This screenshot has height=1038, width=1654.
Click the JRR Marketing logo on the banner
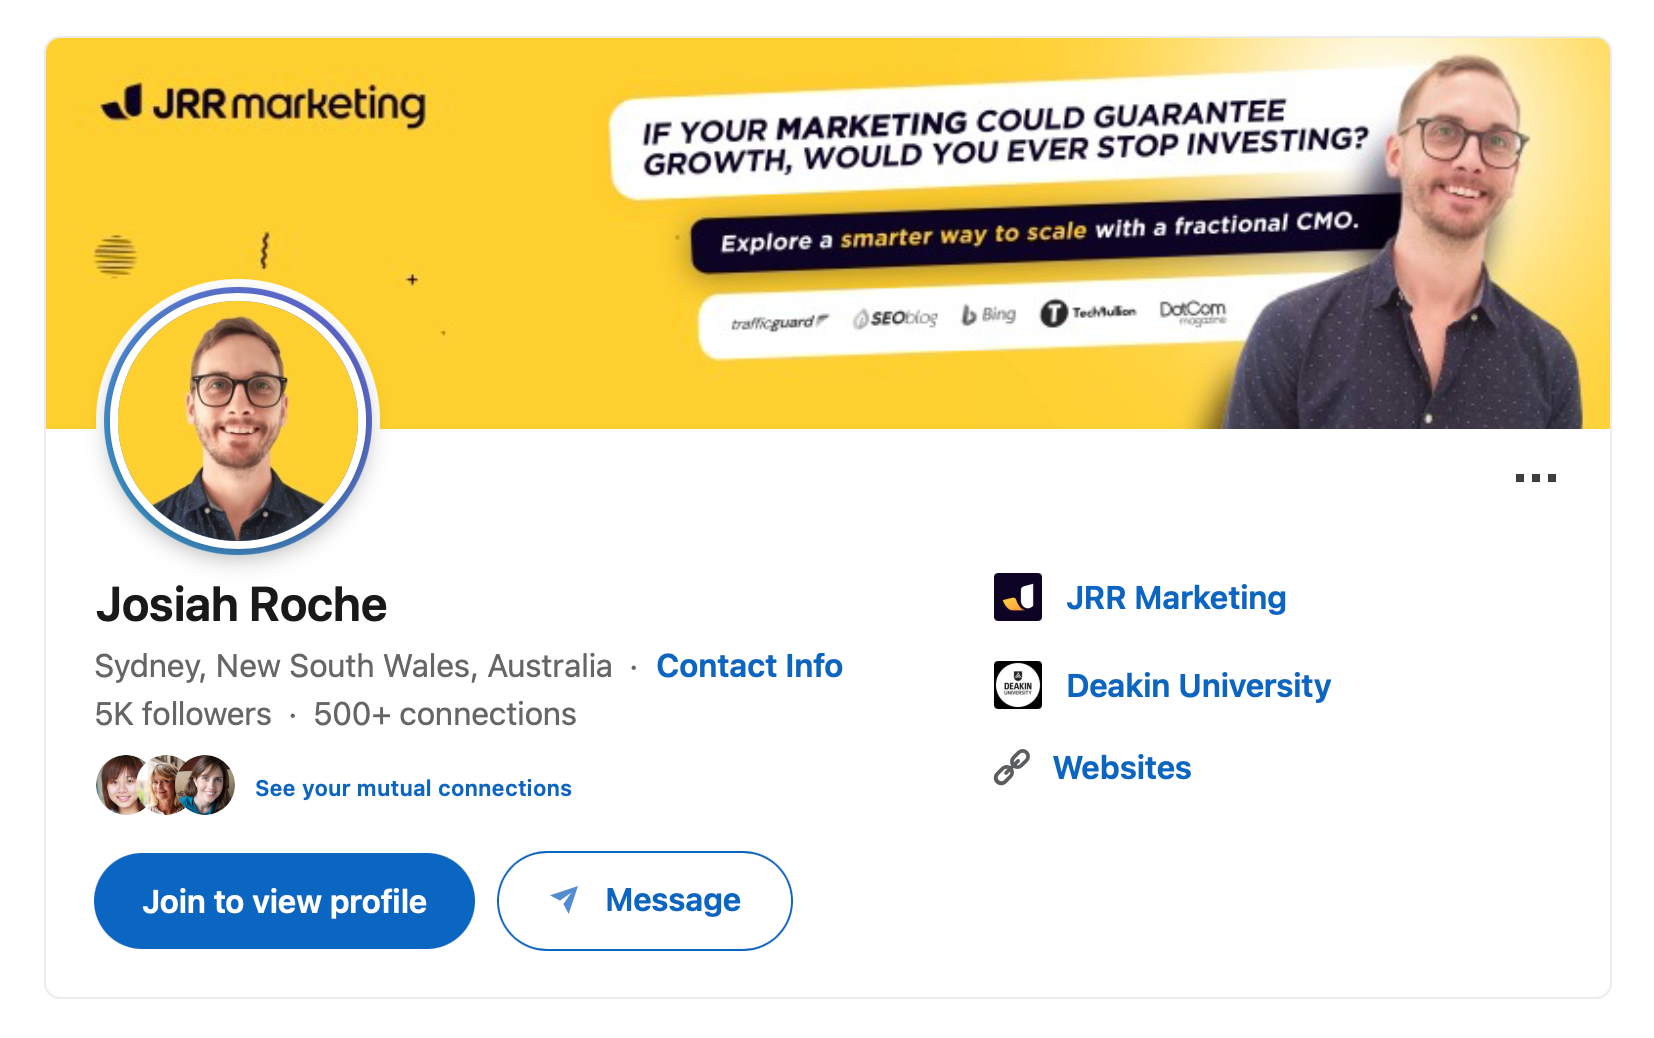tap(262, 104)
